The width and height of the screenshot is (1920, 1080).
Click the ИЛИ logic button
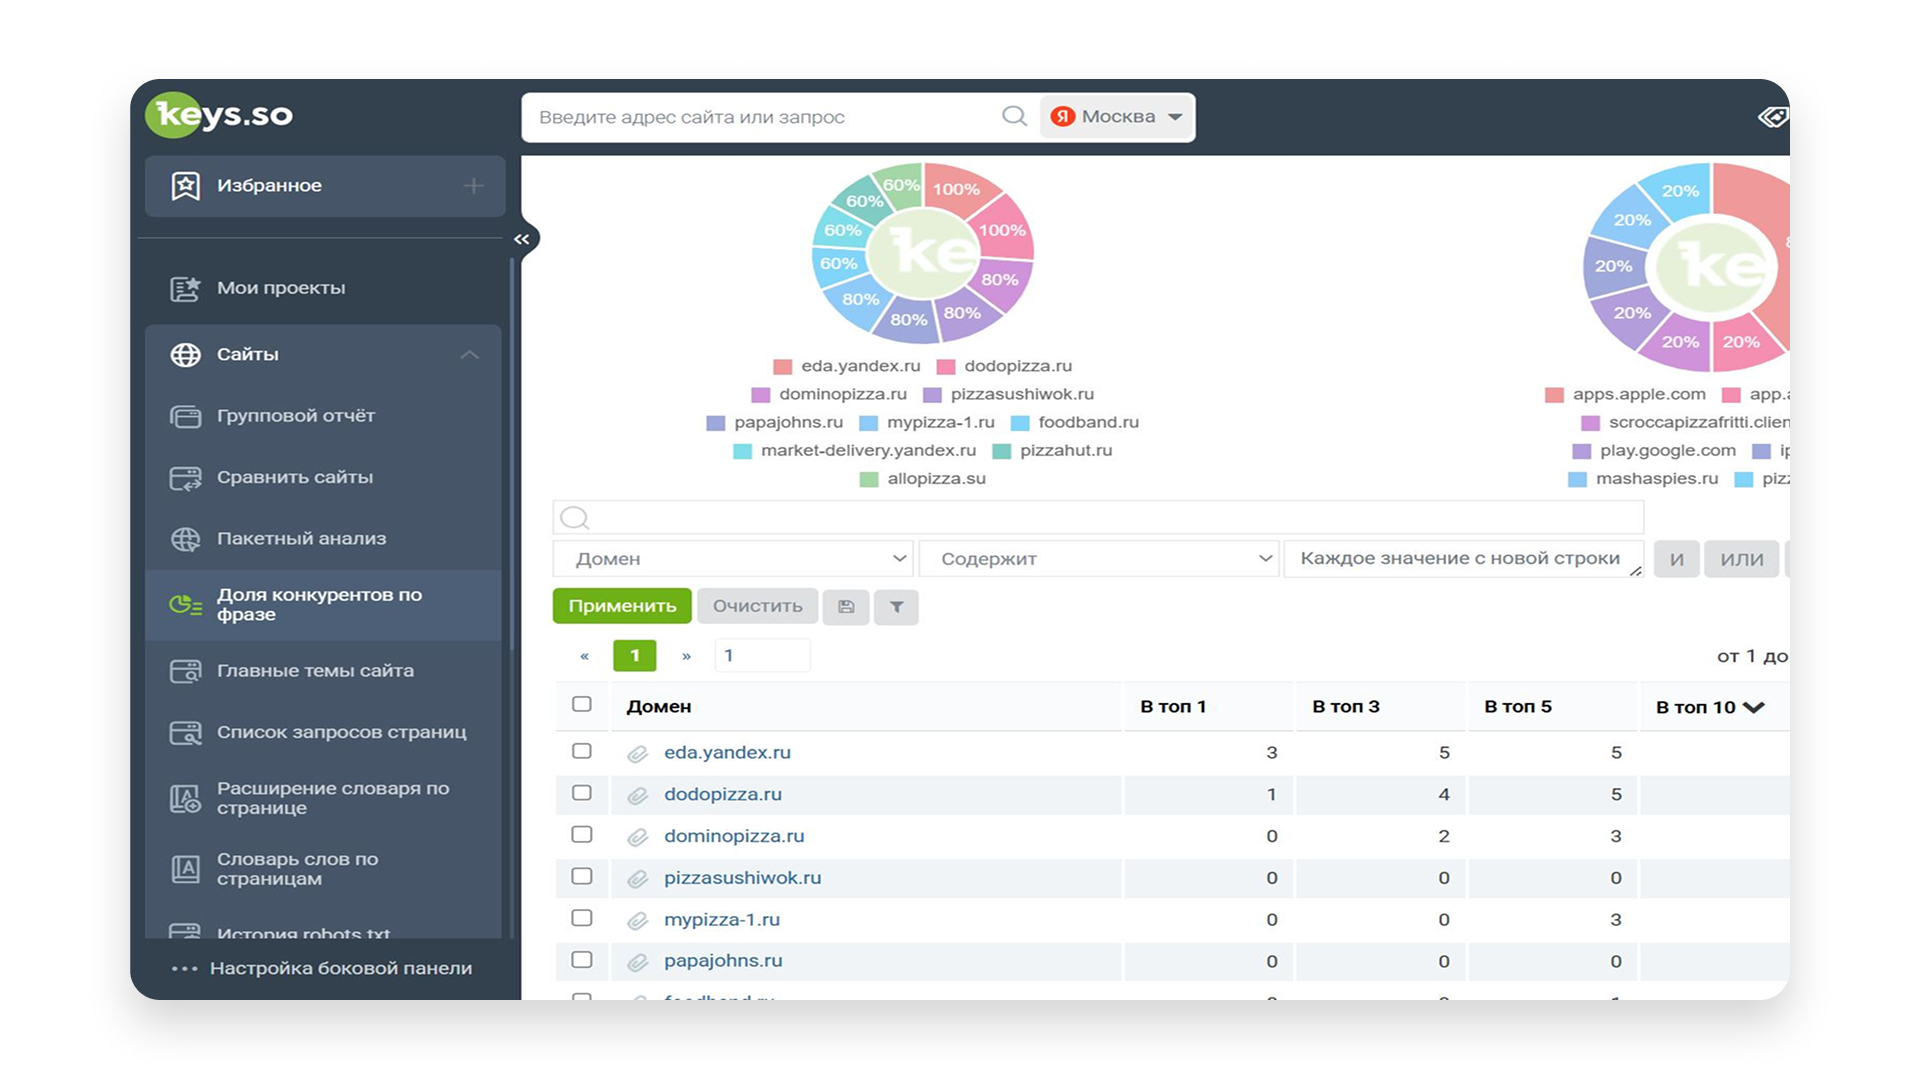[1741, 559]
